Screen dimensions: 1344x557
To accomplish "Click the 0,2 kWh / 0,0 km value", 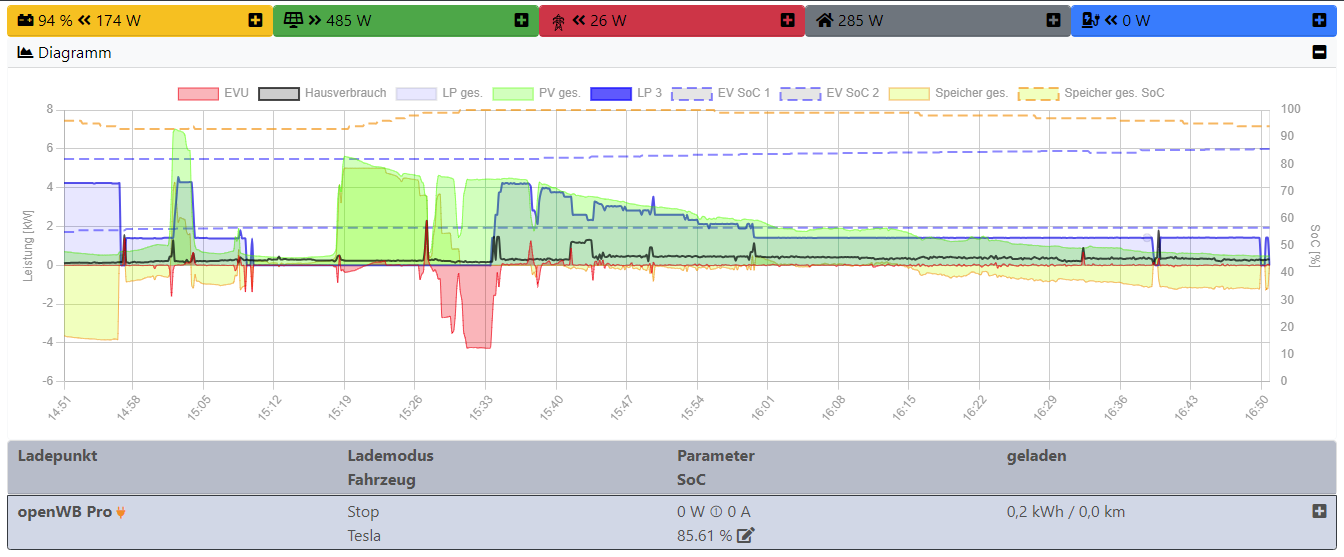I will 1066,512.
